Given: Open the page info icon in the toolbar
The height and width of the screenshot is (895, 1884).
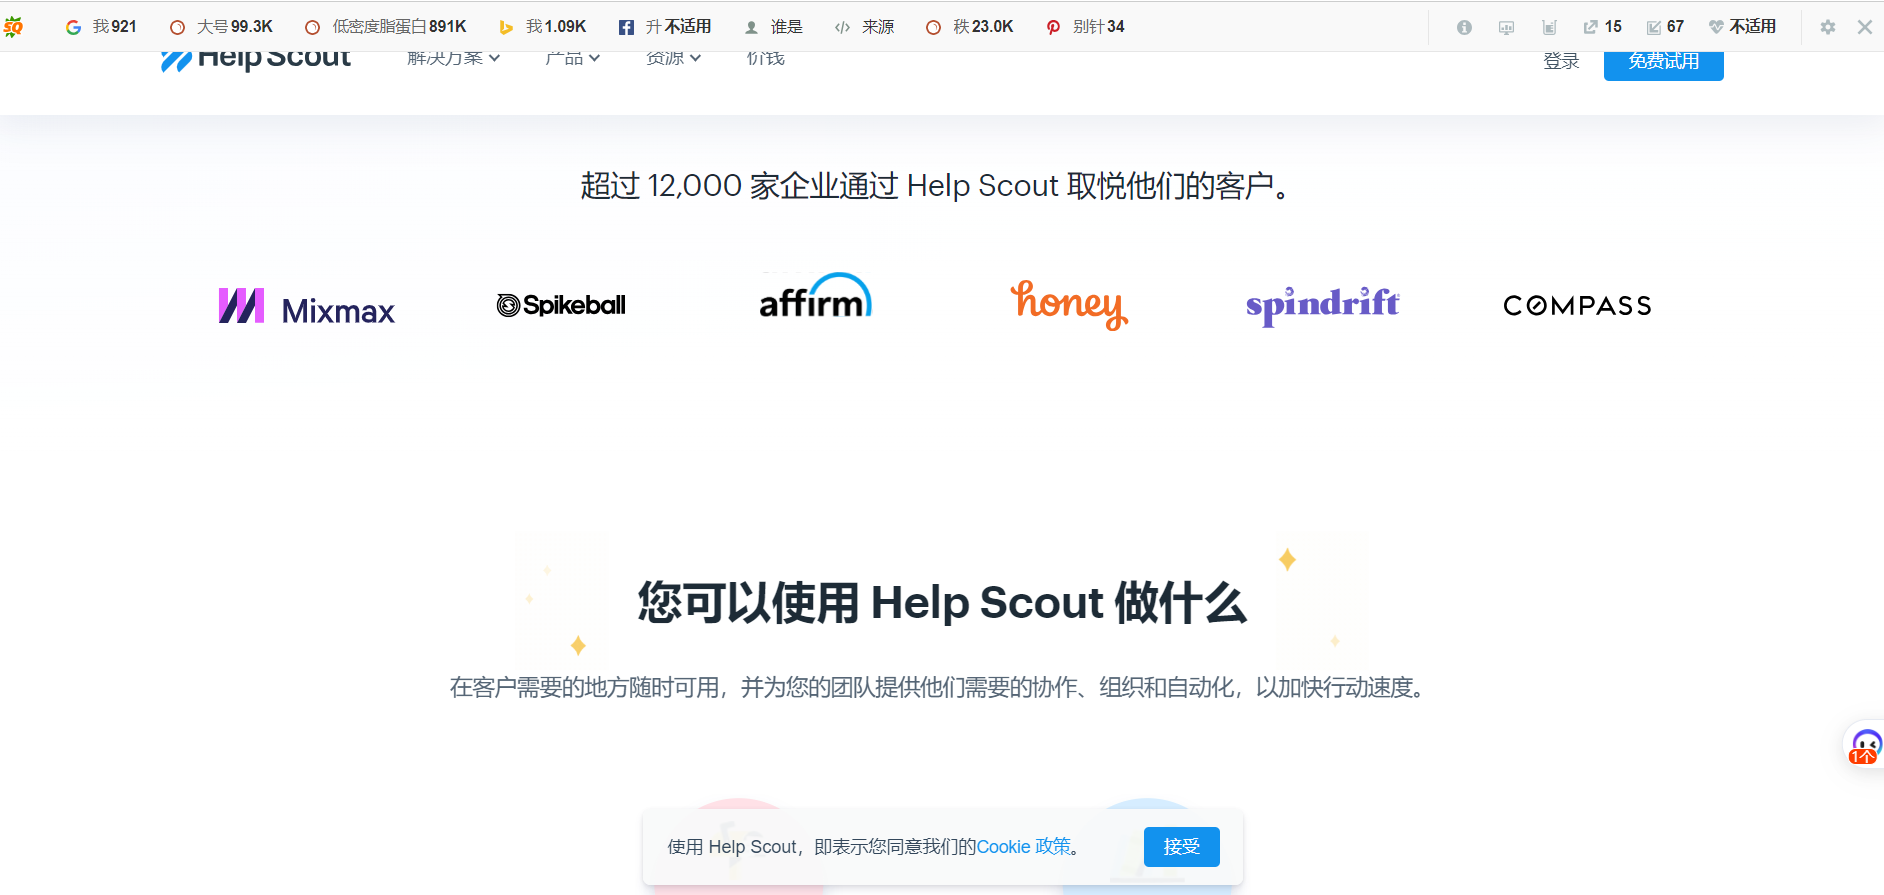Looking at the screenshot, I should (1464, 27).
